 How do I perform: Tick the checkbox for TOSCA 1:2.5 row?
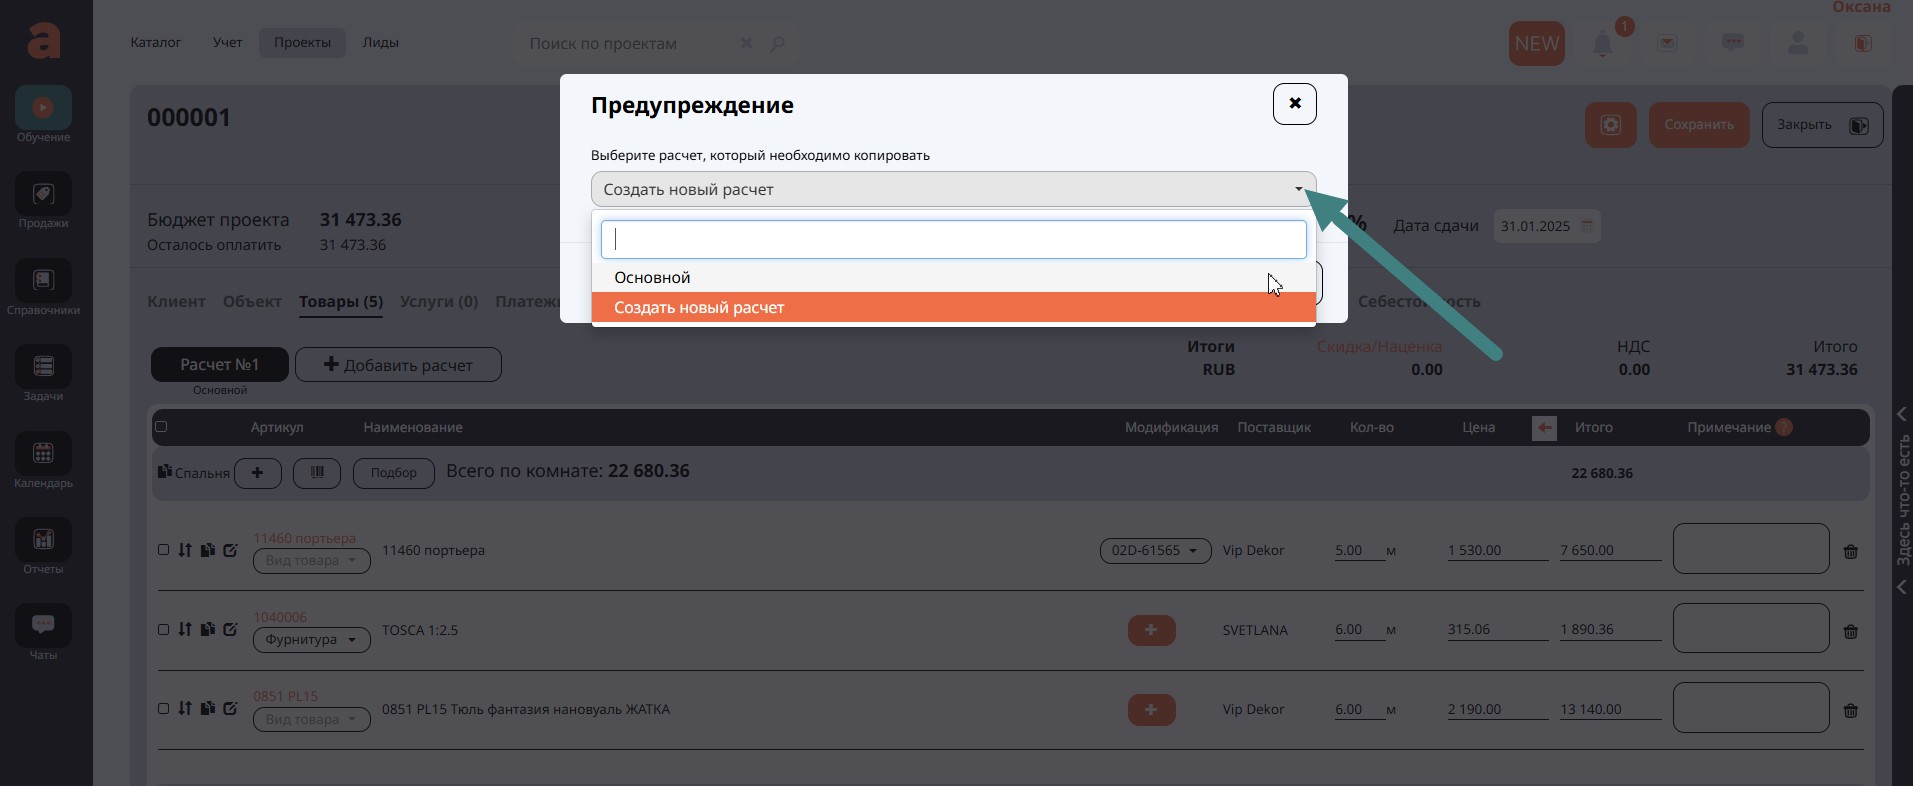coord(164,630)
